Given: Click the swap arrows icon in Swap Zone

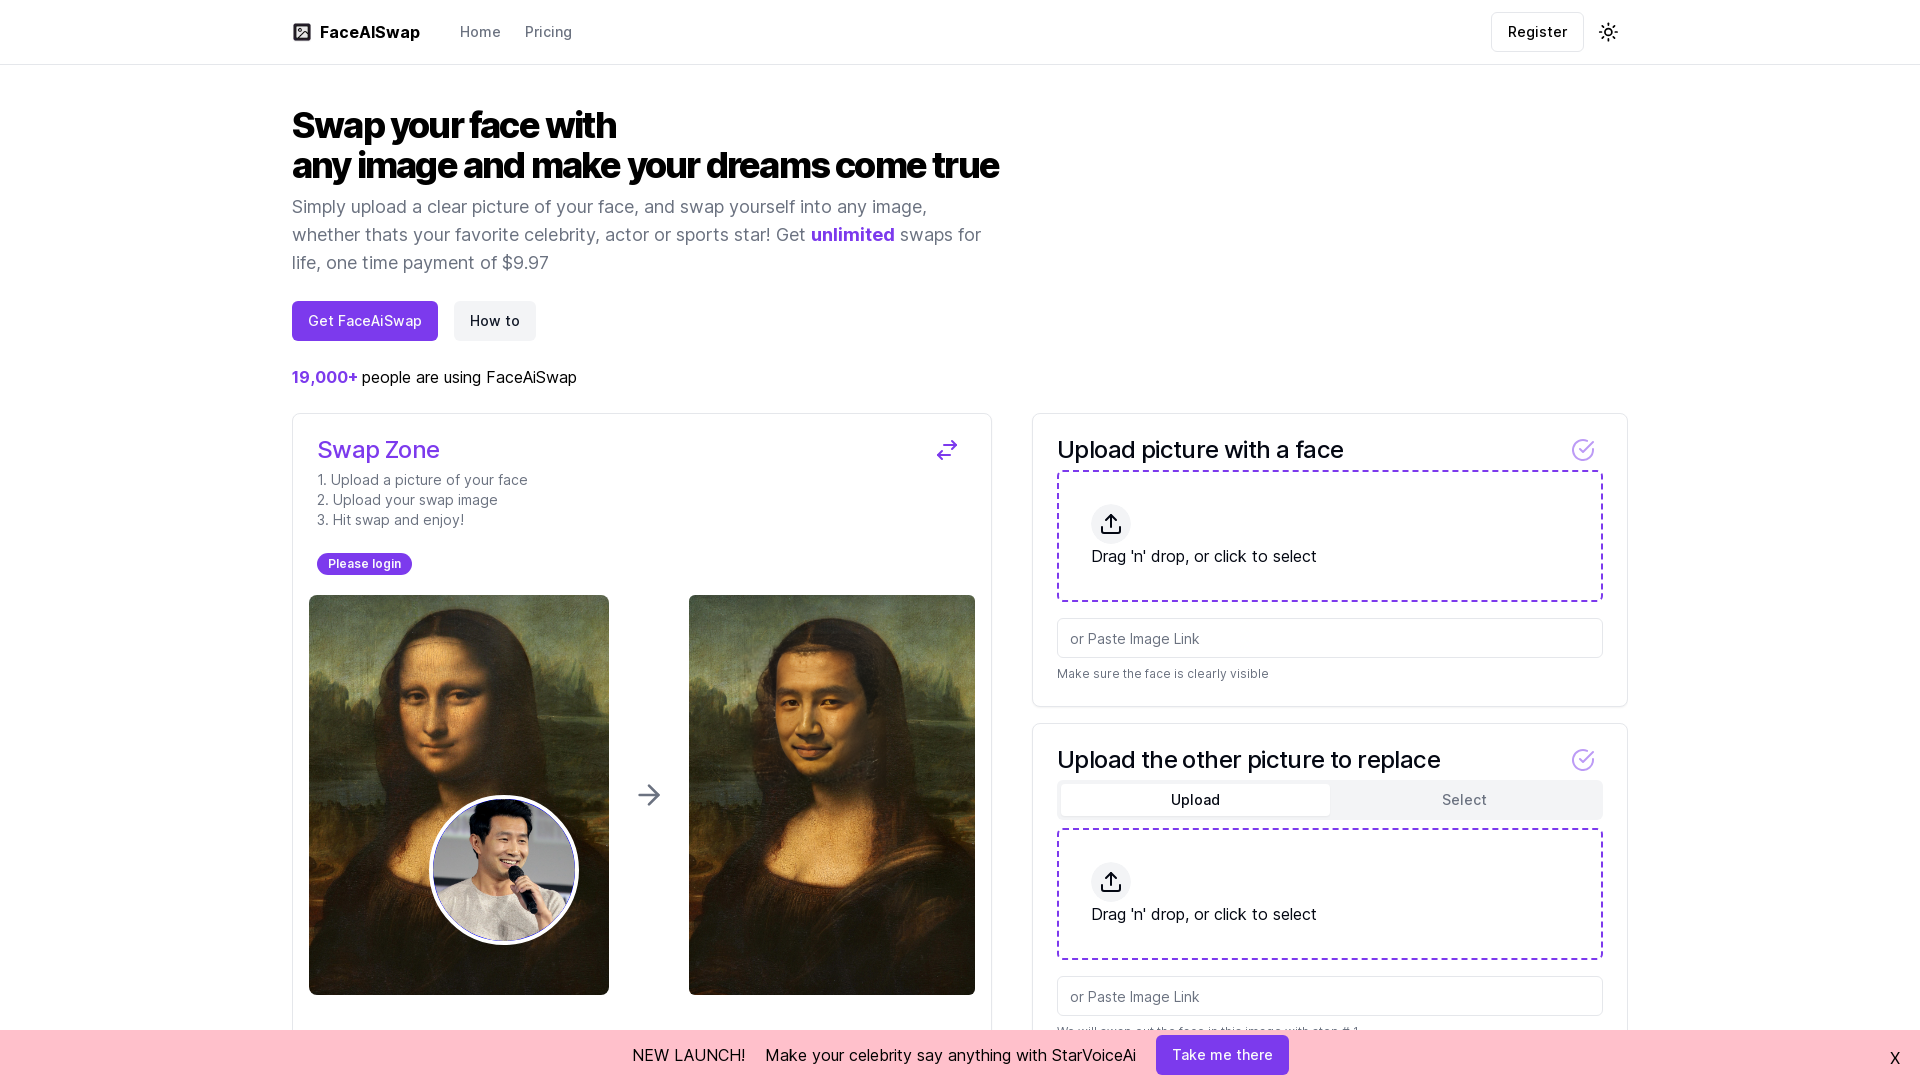Looking at the screenshot, I should pos(947,450).
